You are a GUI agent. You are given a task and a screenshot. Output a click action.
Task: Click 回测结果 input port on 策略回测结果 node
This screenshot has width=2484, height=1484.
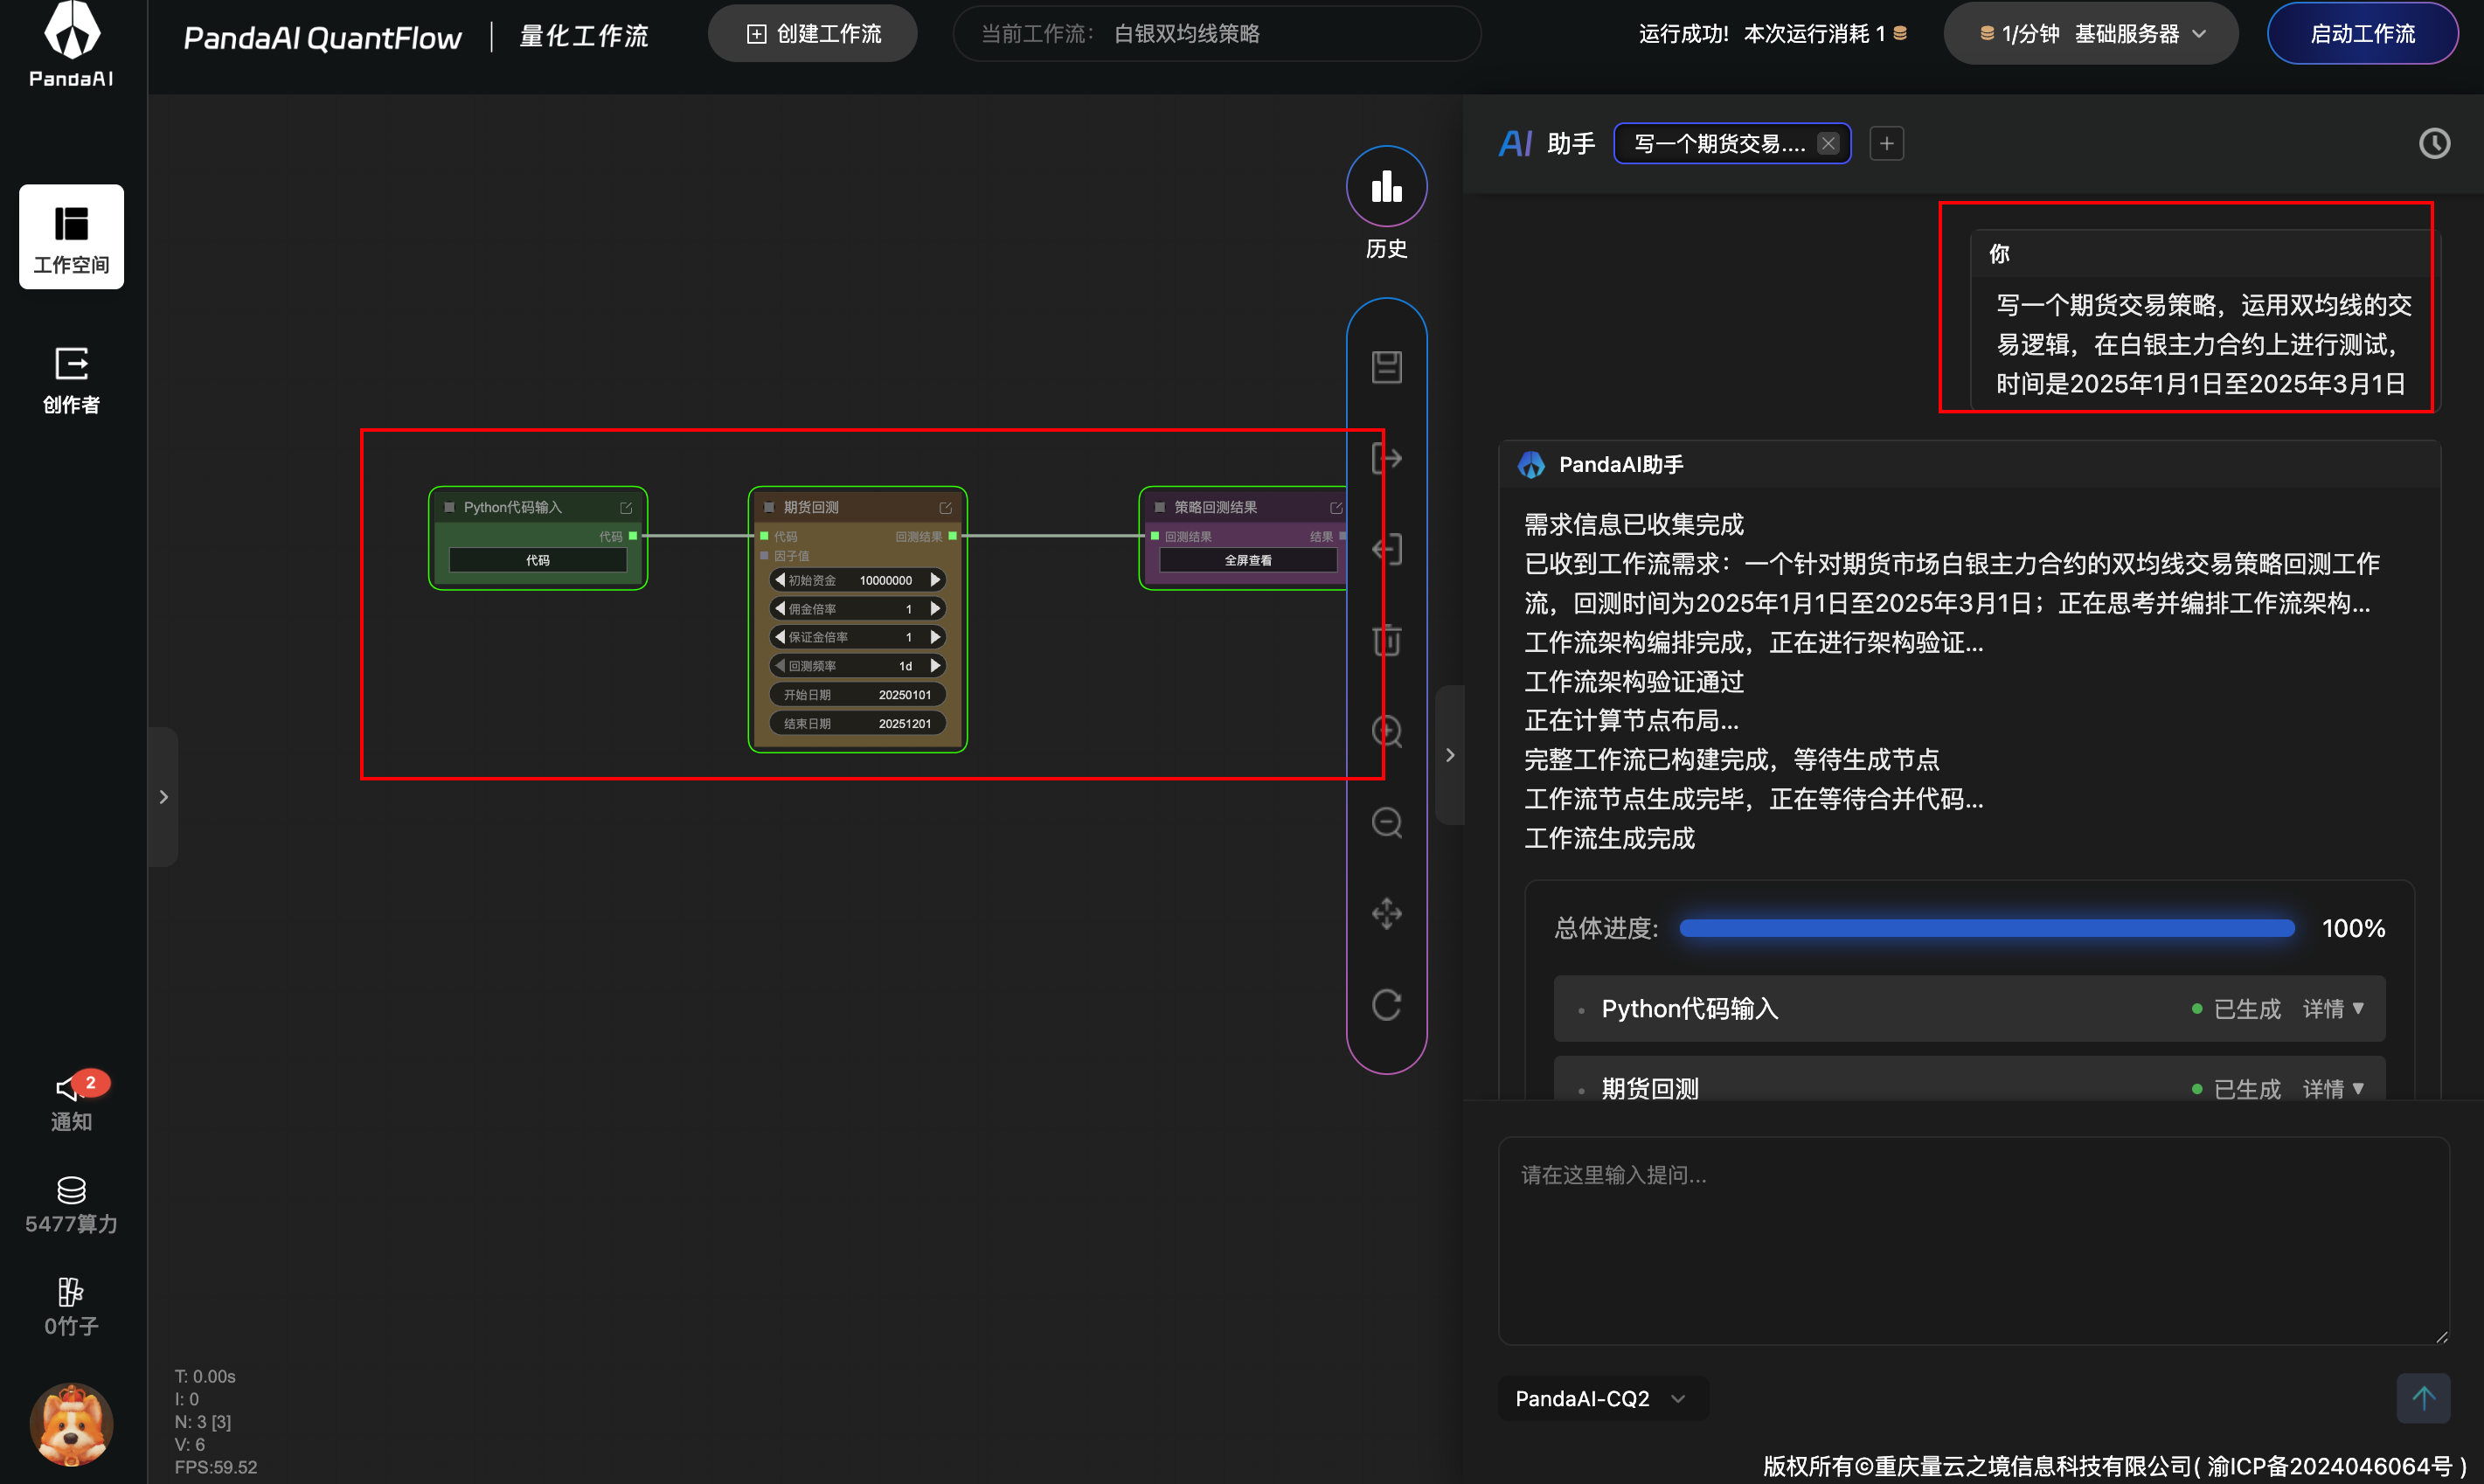tap(1155, 536)
